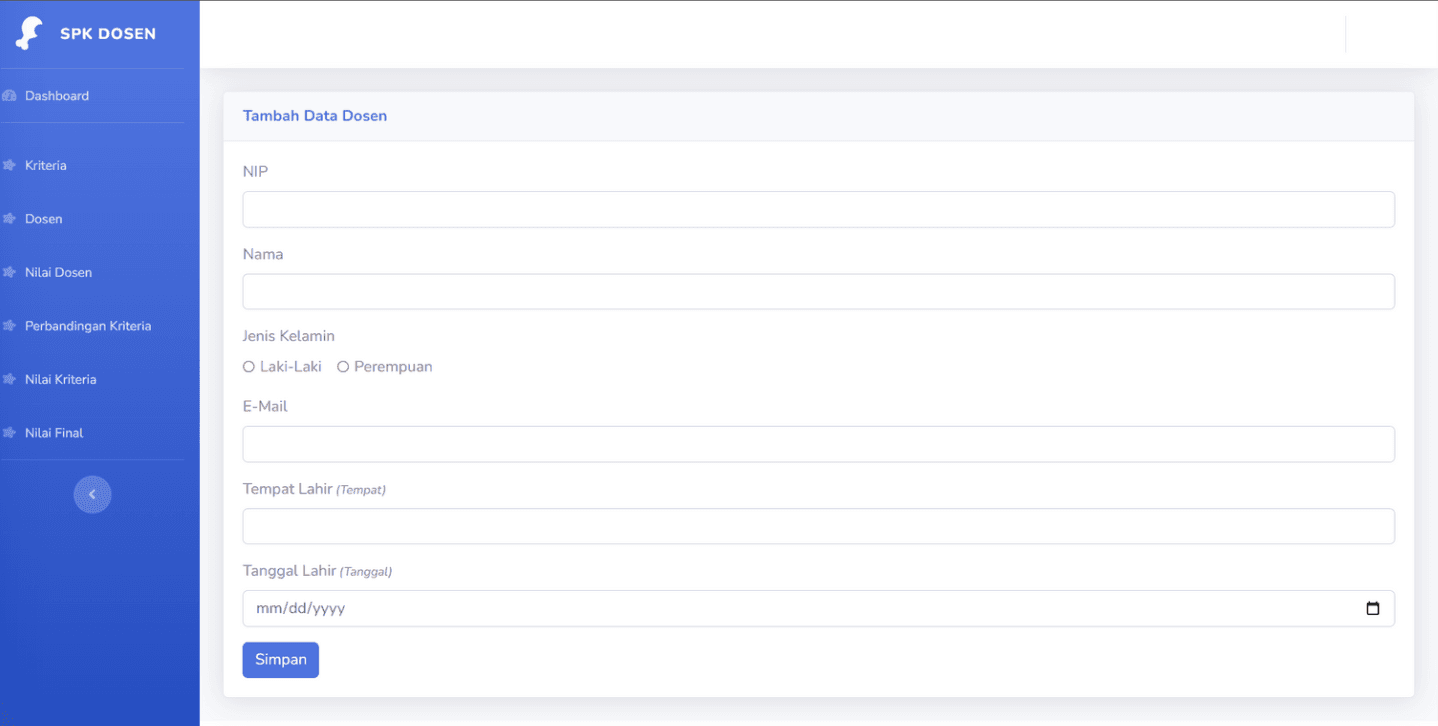Viewport: 1438px width, 726px height.
Task: Focus the NIP input field
Action: click(x=818, y=209)
